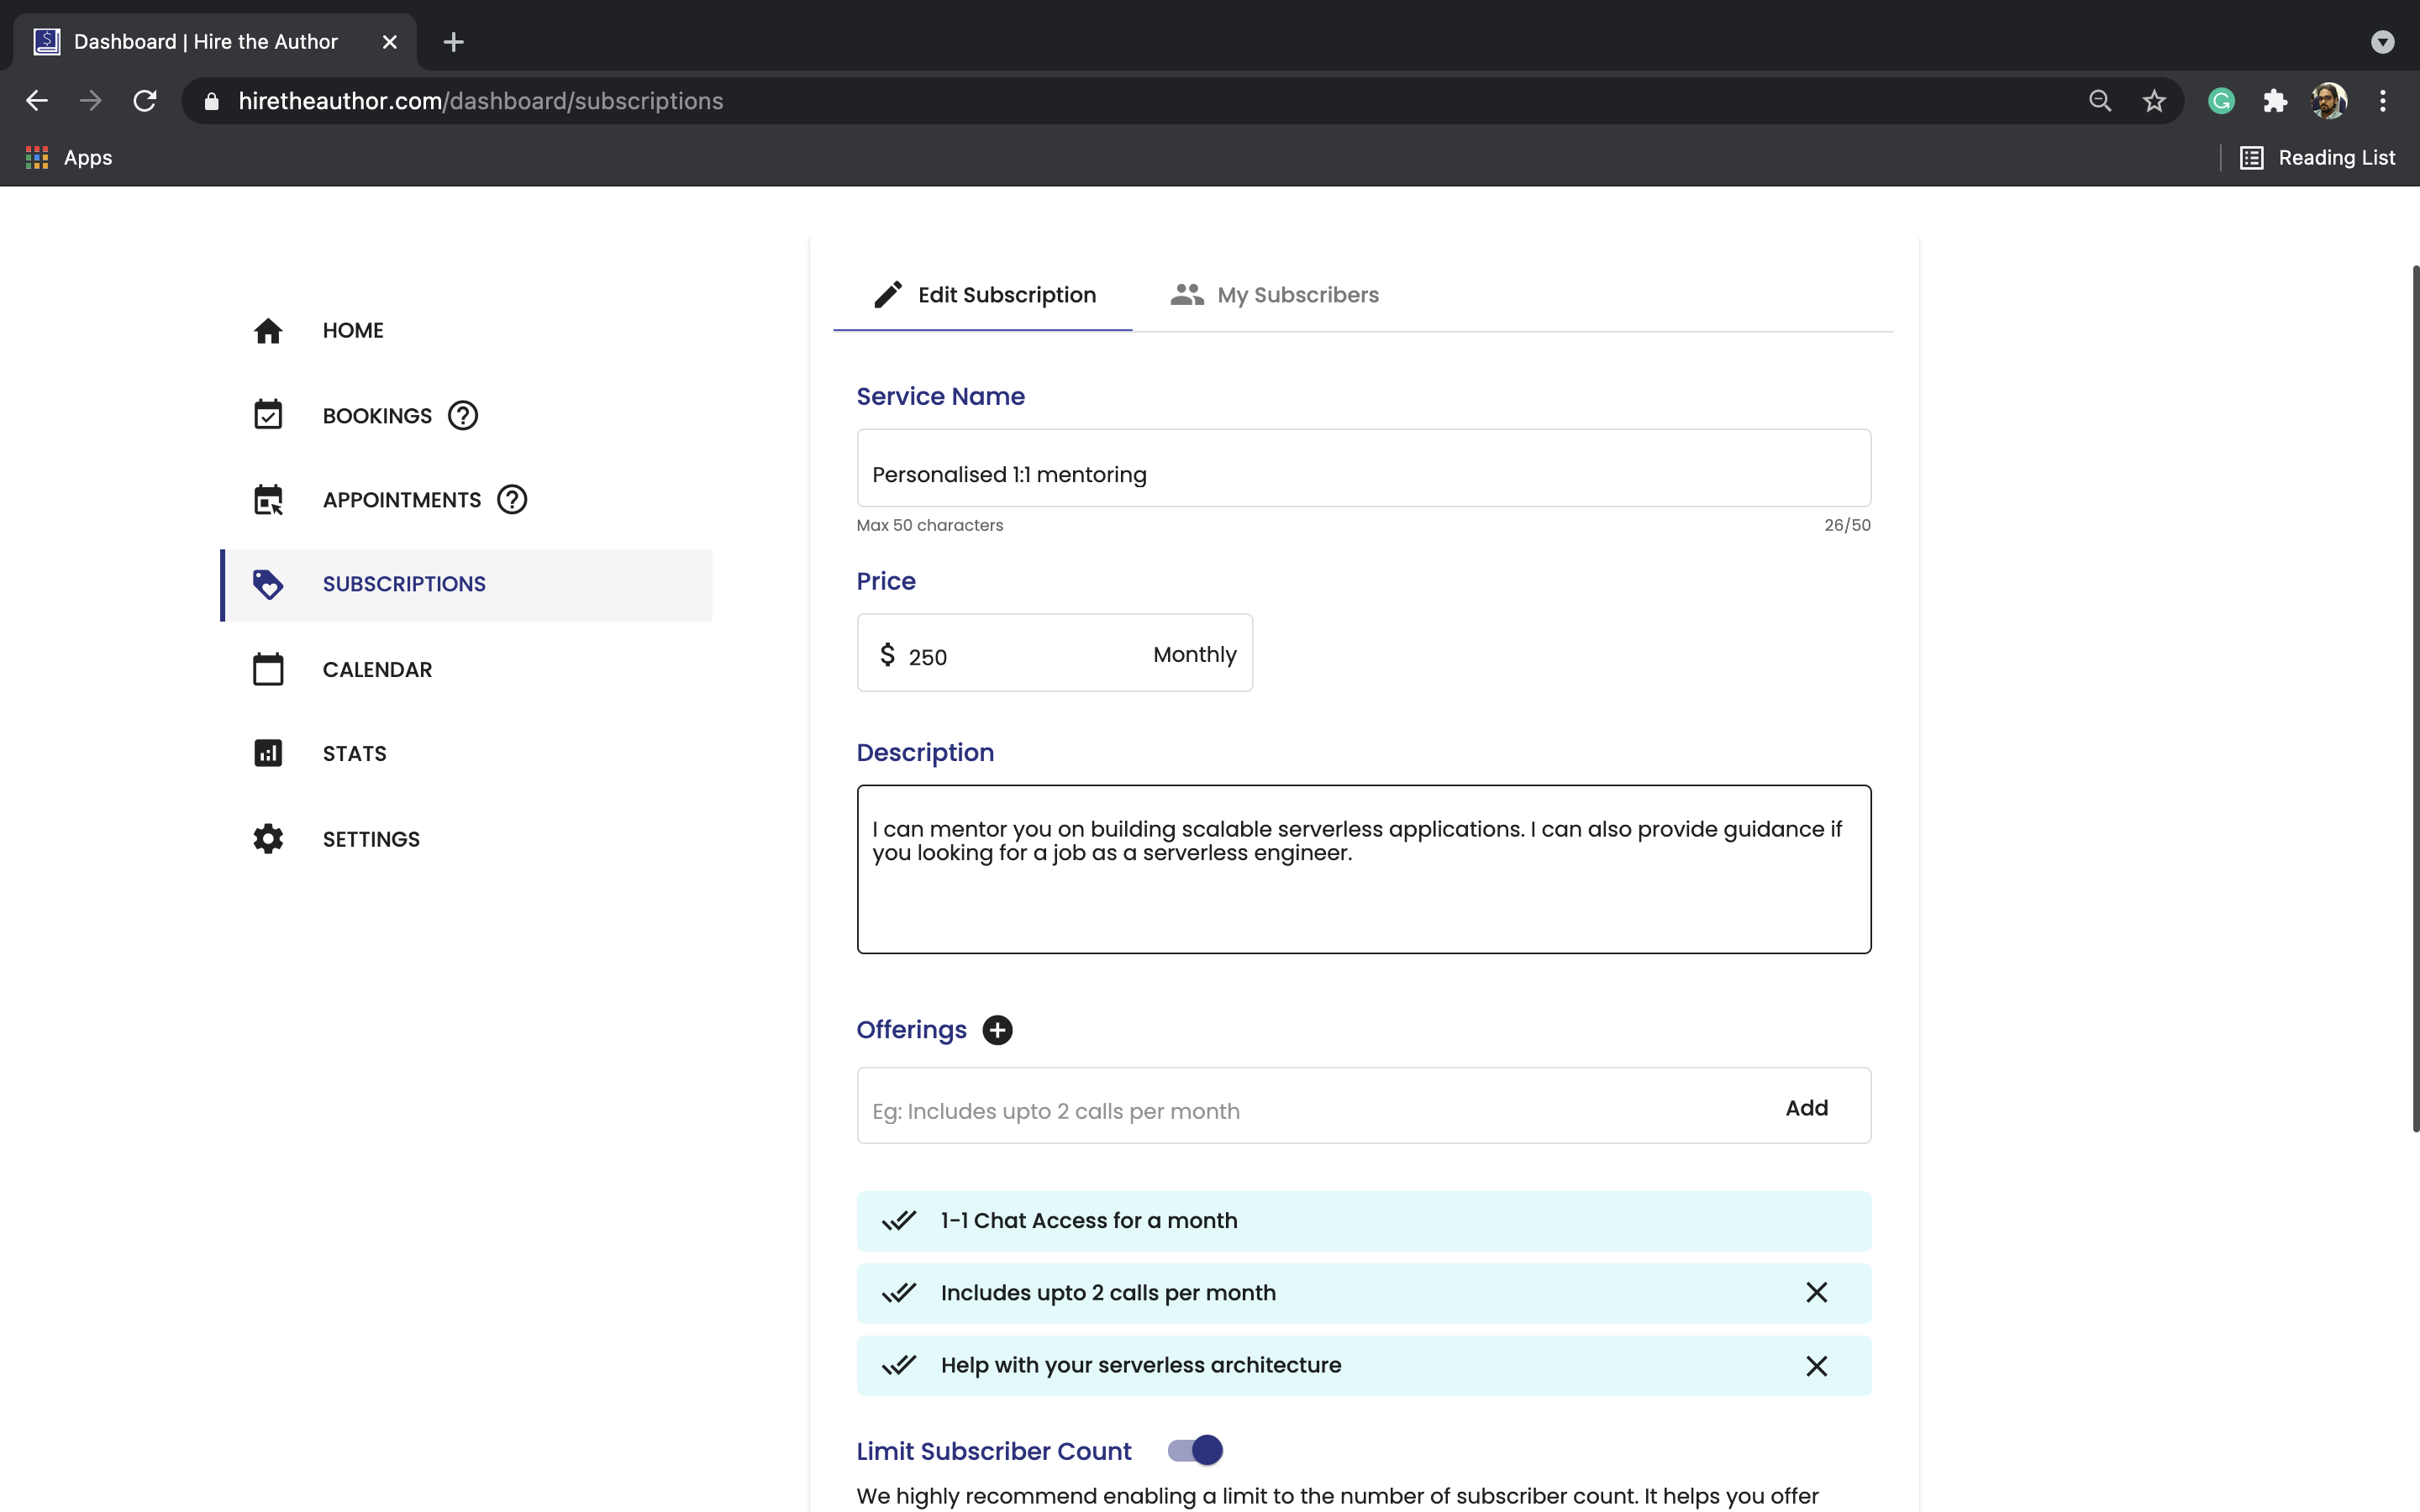Open the Monthly billing period dropdown
The height and width of the screenshot is (1512, 2420).
(1194, 654)
